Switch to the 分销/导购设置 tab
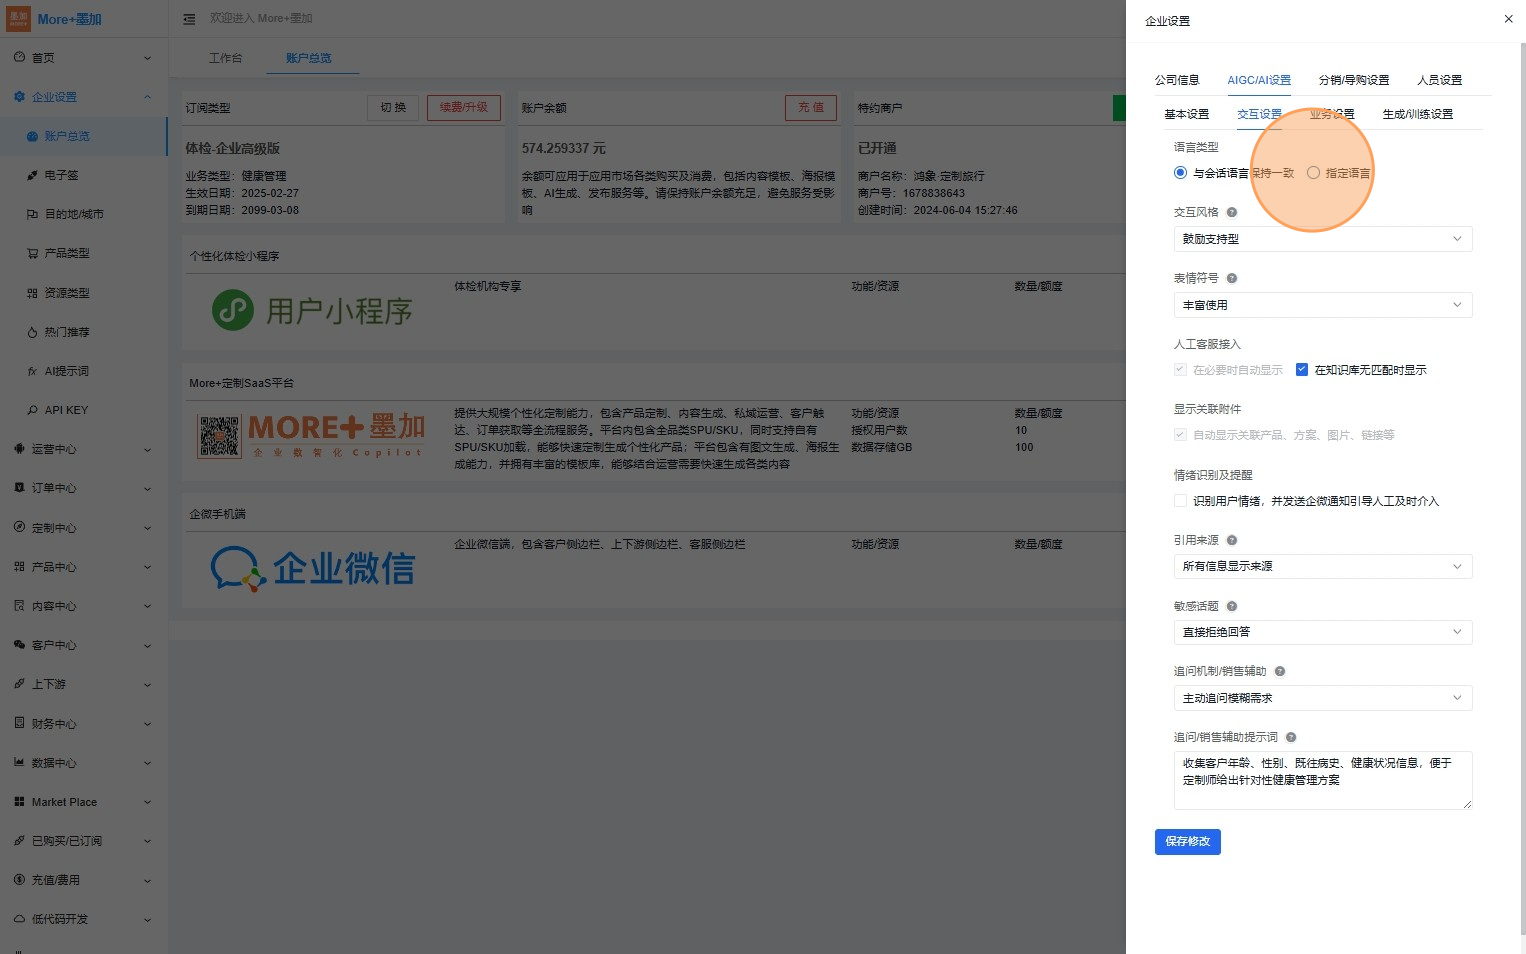Image resolution: width=1526 pixels, height=954 pixels. [1353, 80]
